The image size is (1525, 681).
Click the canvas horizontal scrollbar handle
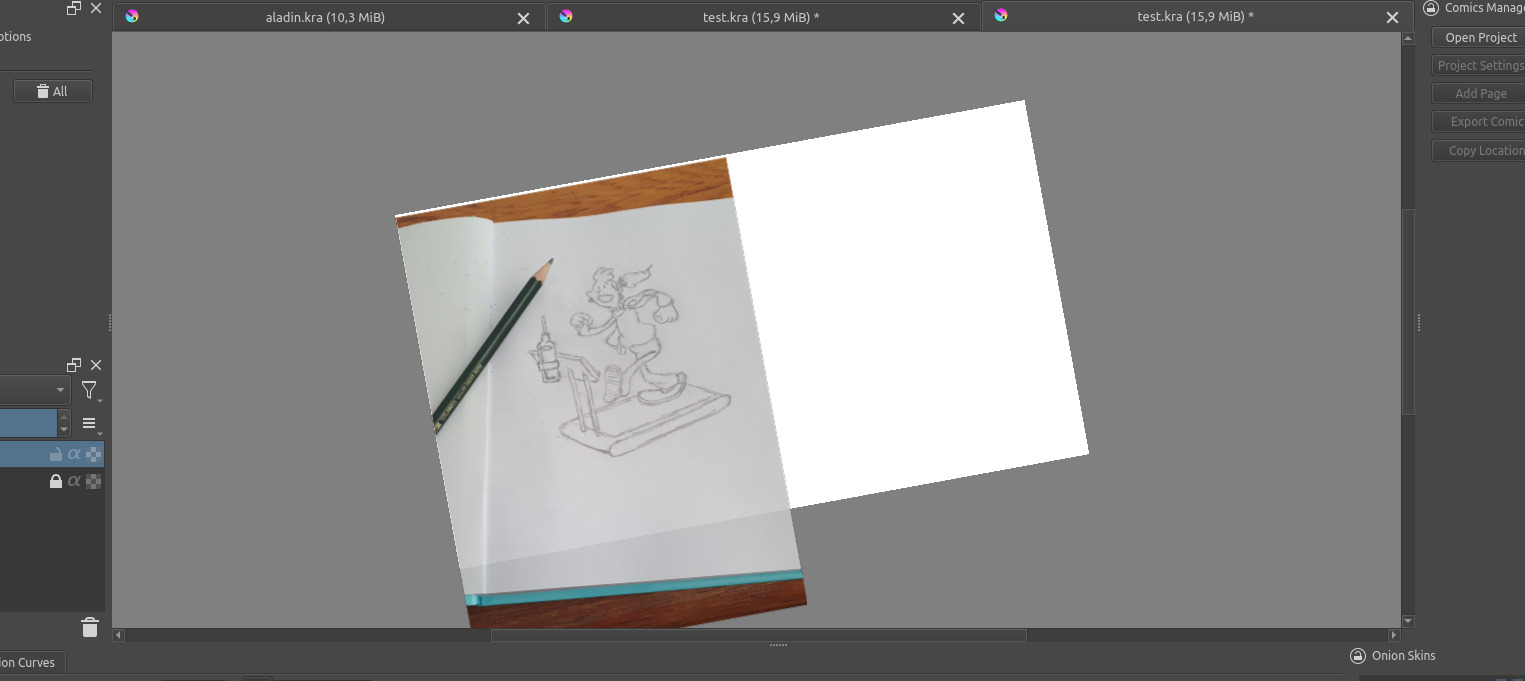coord(758,635)
